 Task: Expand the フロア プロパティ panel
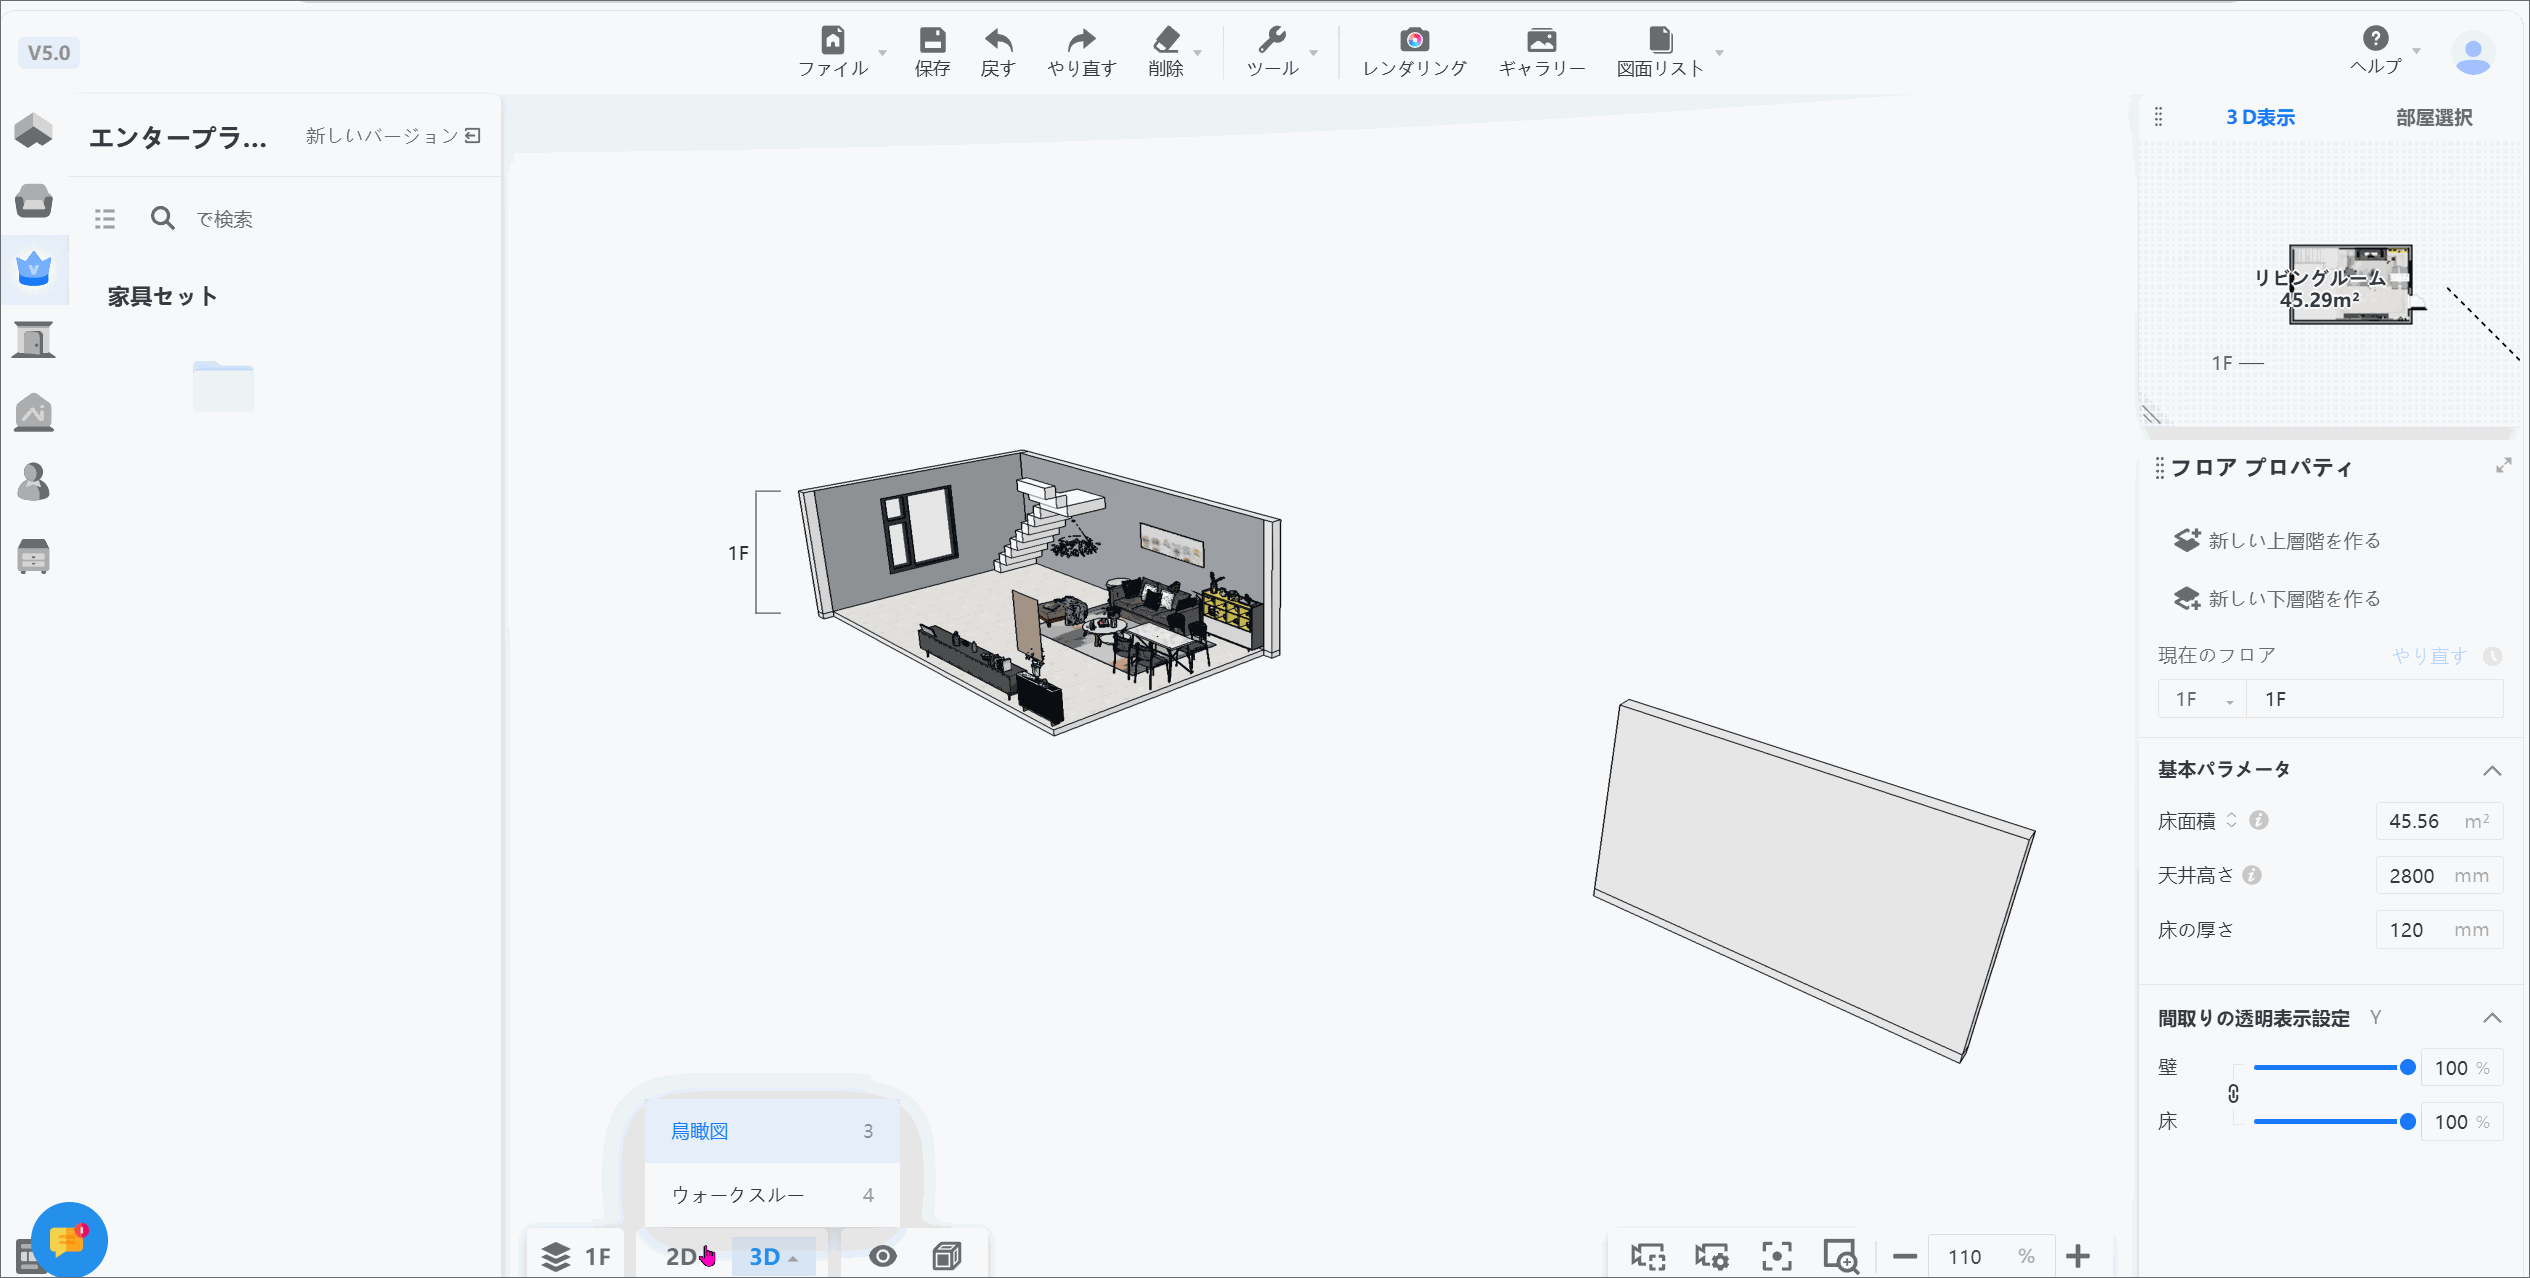click(2504, 466)
